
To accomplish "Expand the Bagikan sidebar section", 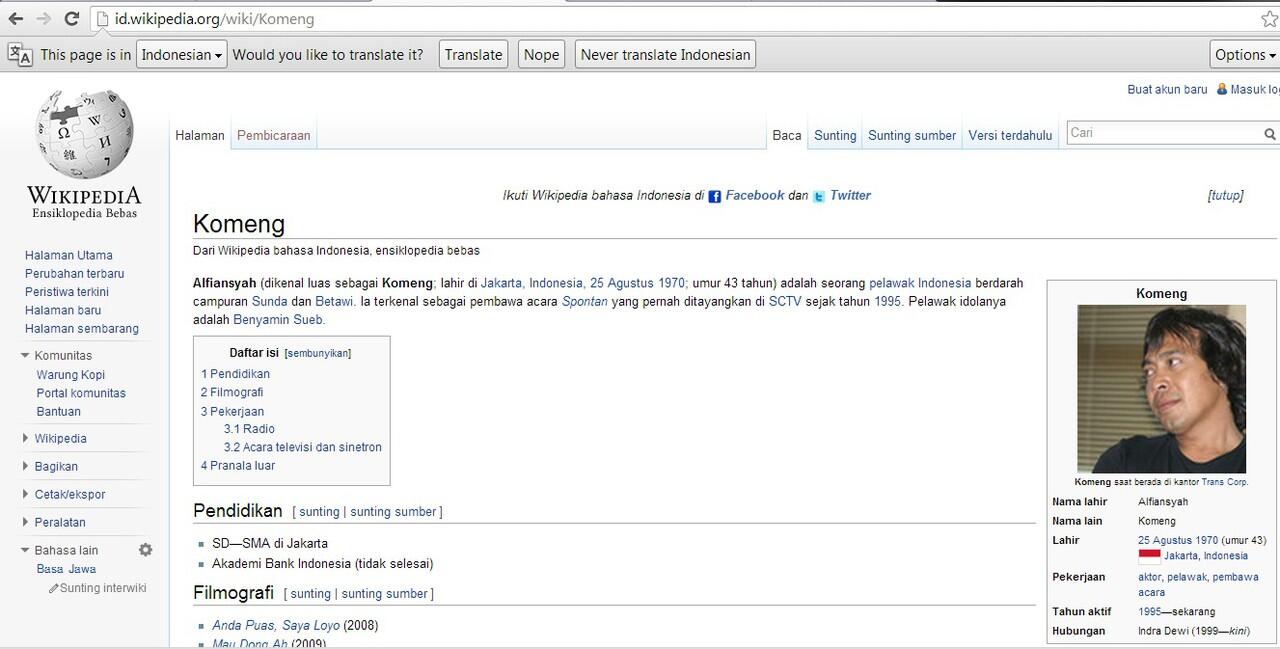I will (x=26, y=466).
